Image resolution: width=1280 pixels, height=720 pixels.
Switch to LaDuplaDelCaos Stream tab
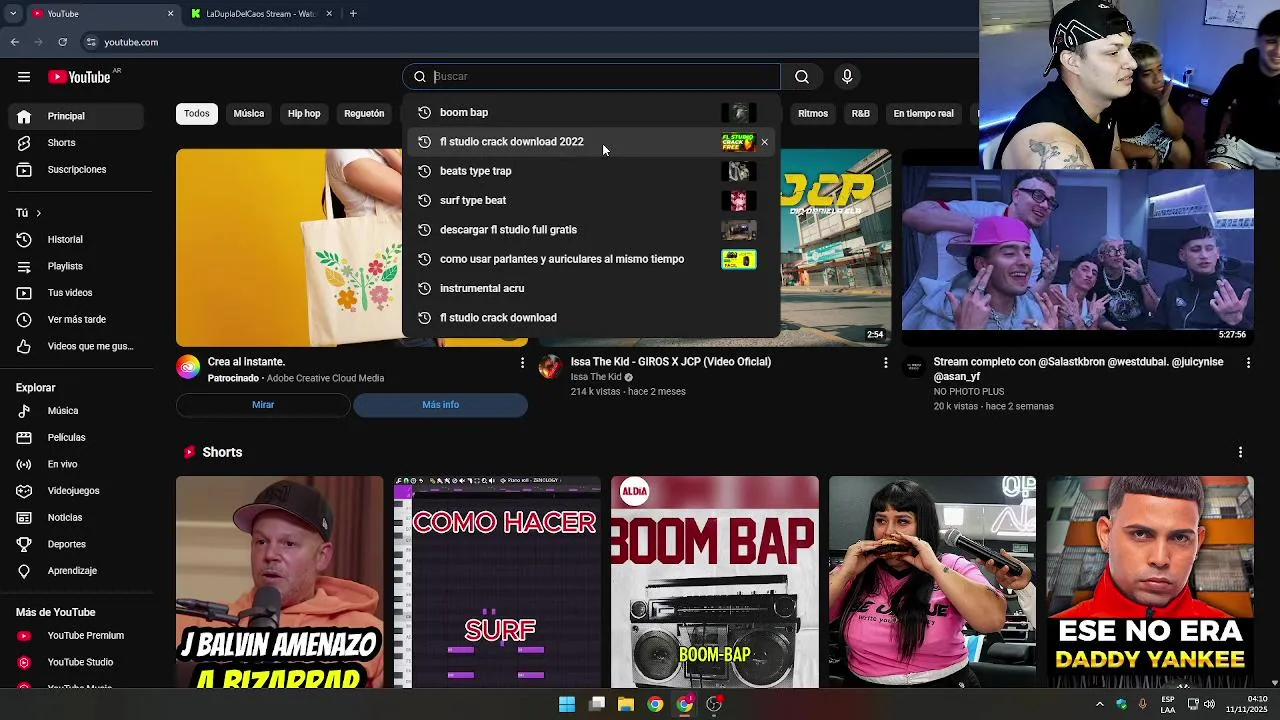pos(262,14)
